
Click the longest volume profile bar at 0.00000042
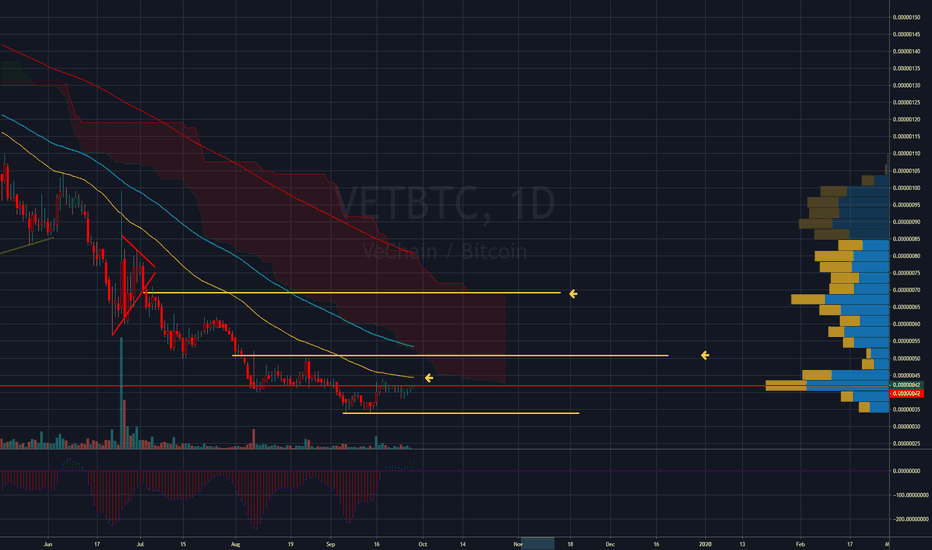coord(827,385)
